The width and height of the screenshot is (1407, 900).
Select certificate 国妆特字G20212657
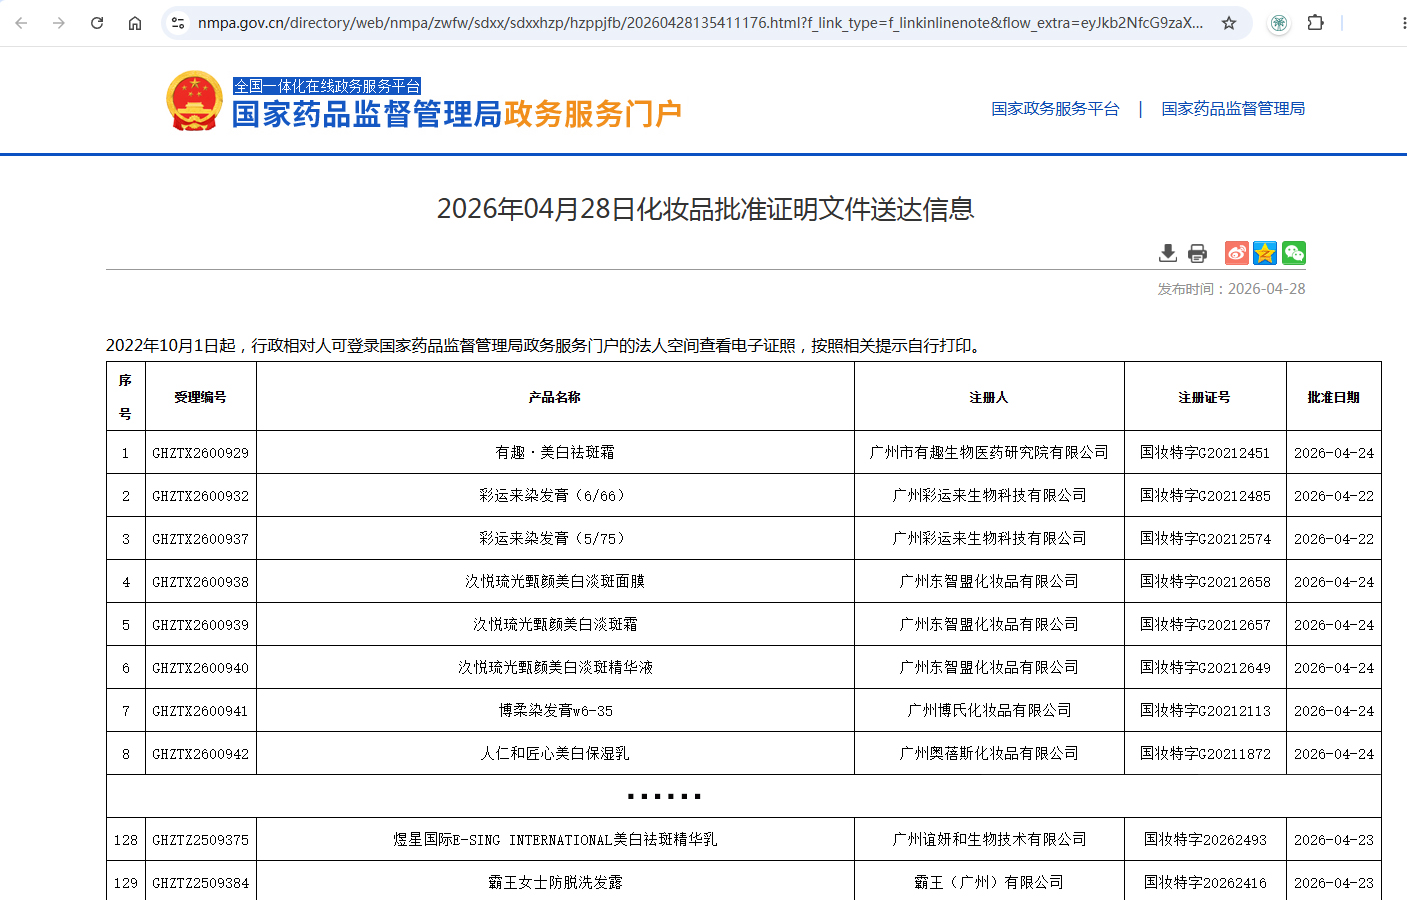pyautogui.click(x=1205, y=625)
